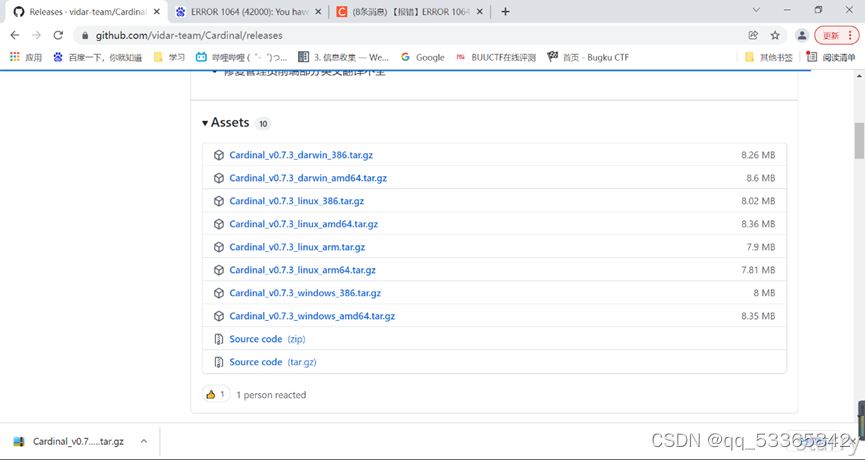Close the Releases vidar-team/Cardinal tab
The image size is (865, 460).
(157, 12)
